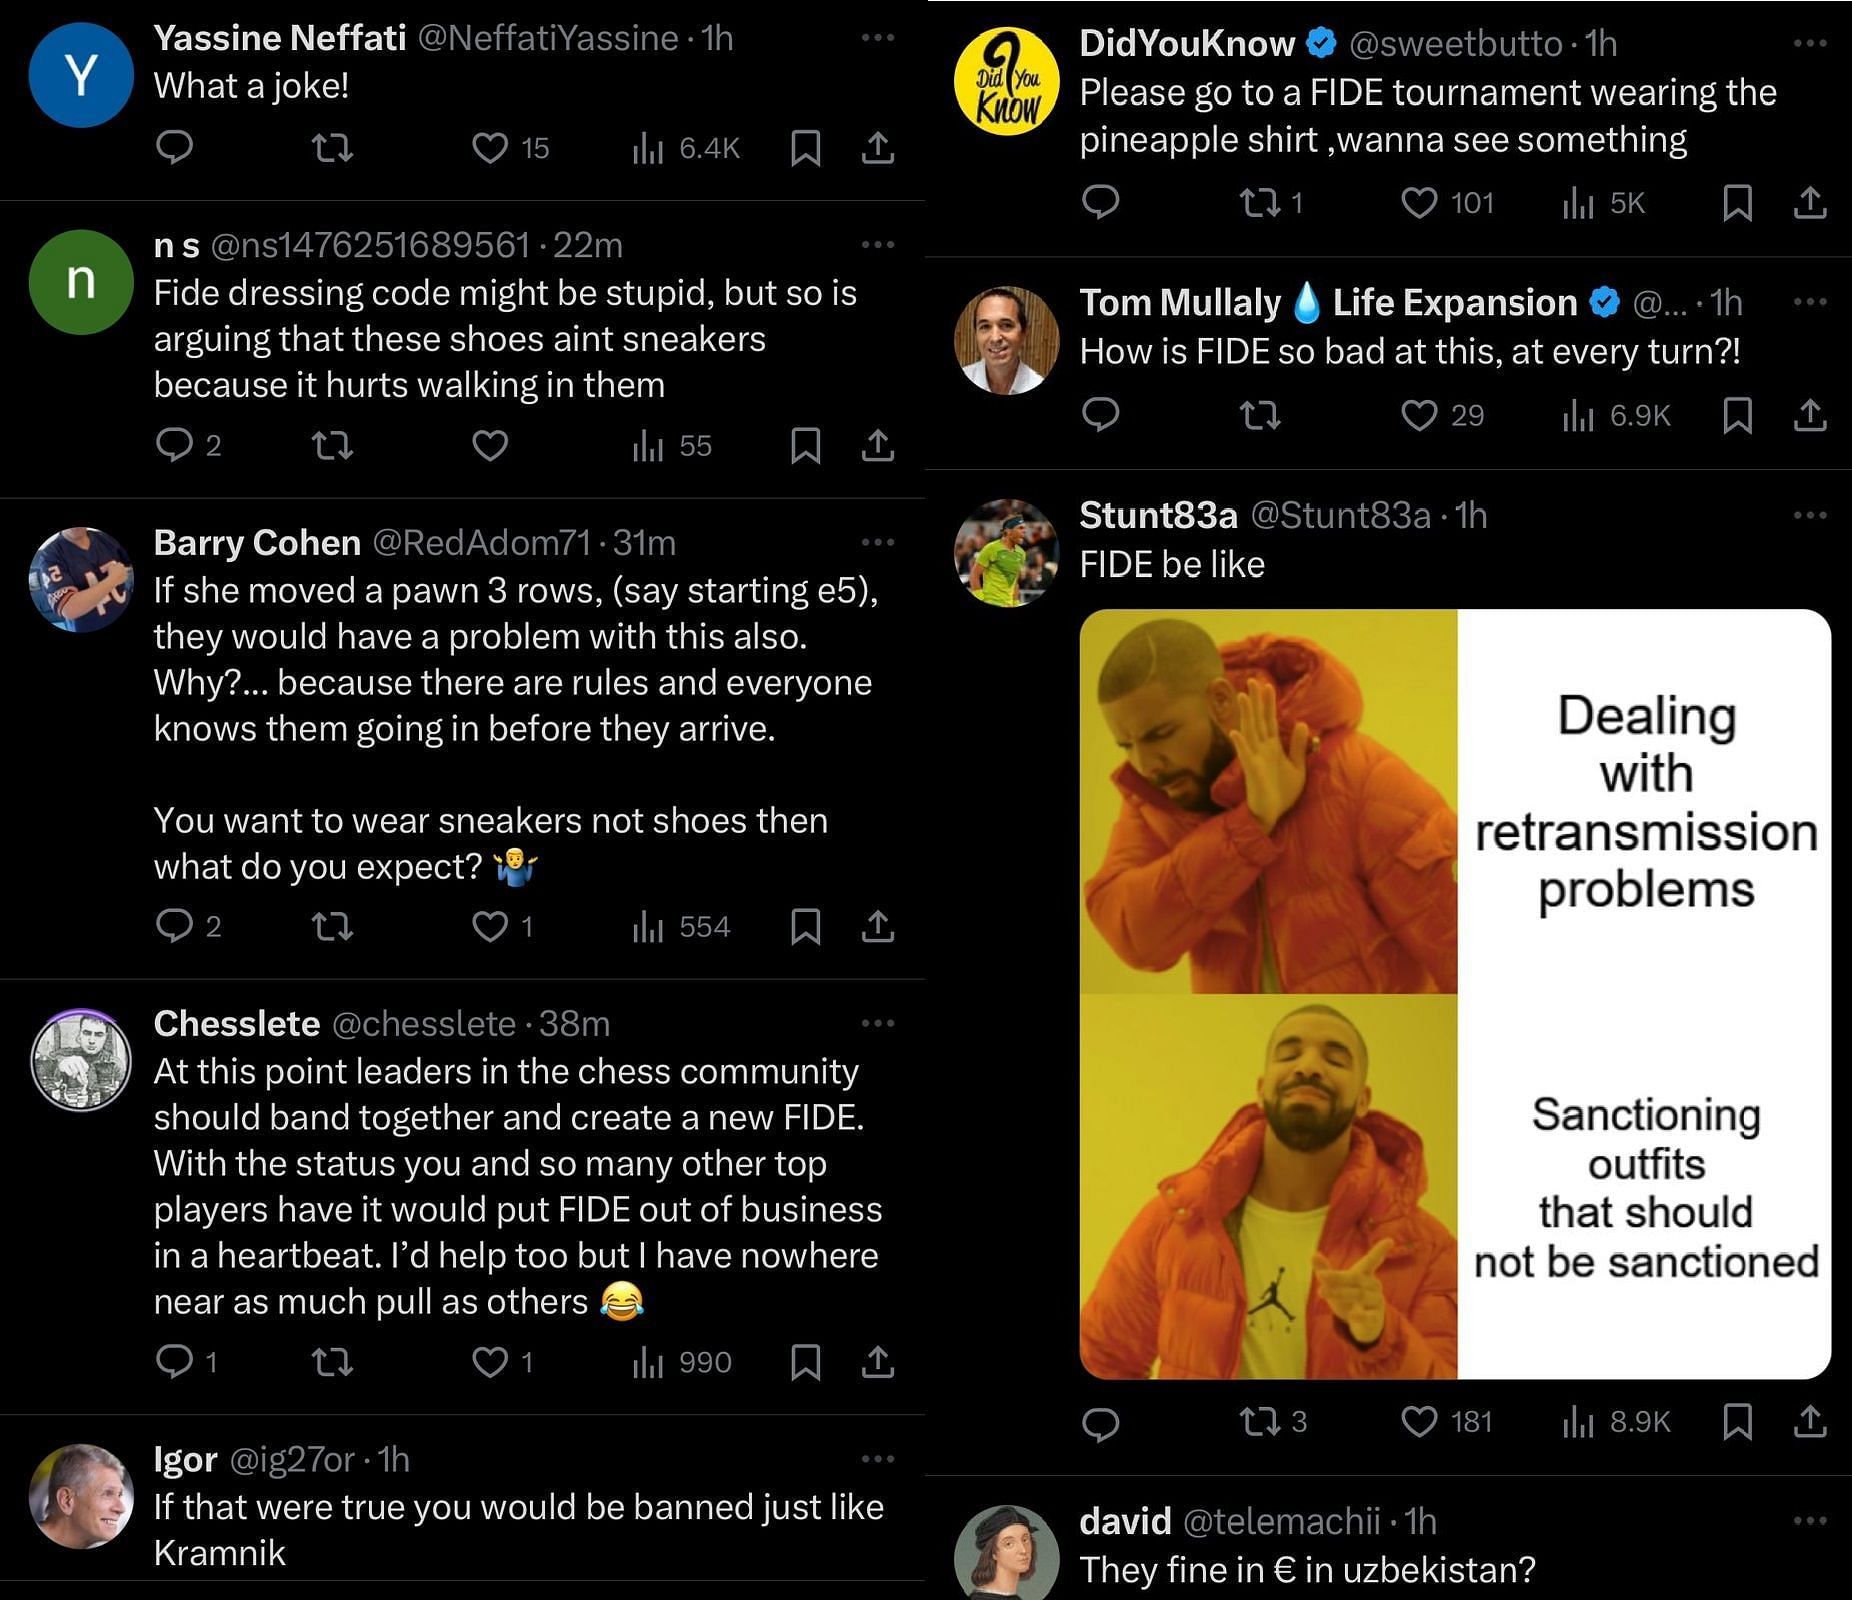Open more options for Yassine Neffati's tweet
Viewport: 1852px width, 1600px height.
point(877,38)
